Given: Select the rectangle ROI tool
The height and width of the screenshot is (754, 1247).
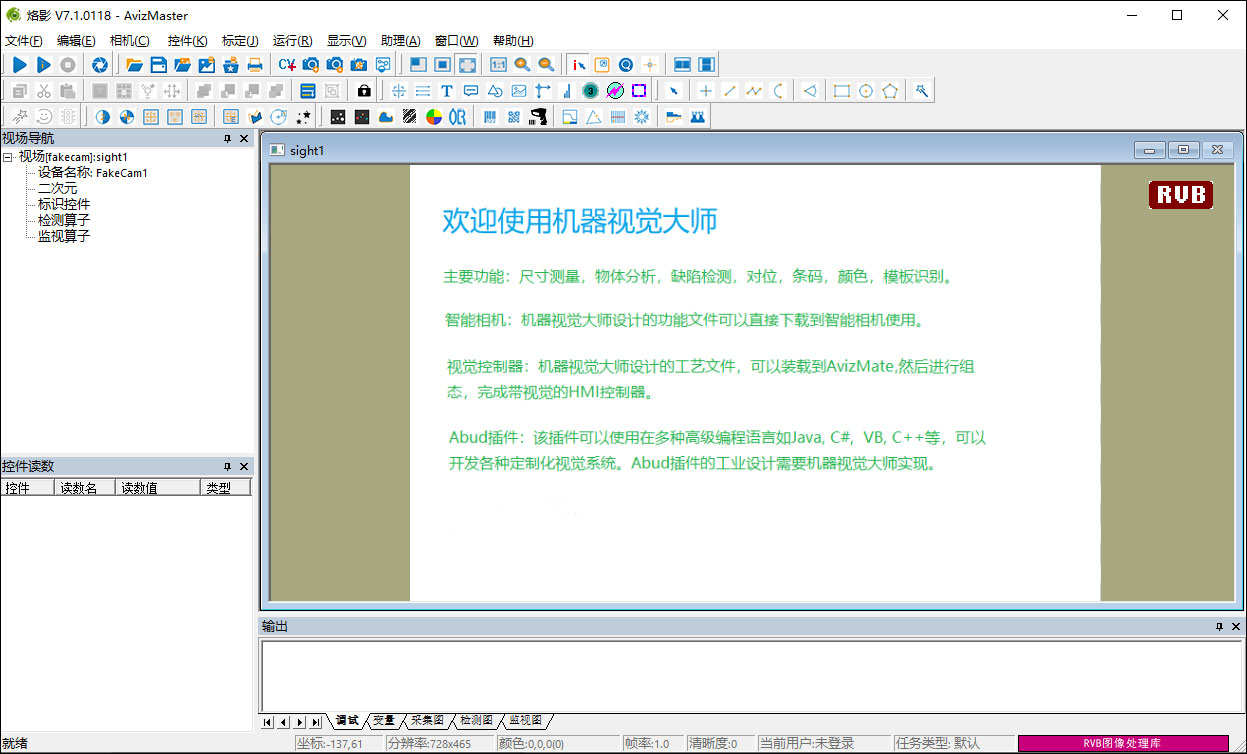Looking at the screenshot, I should coord(842,91).
